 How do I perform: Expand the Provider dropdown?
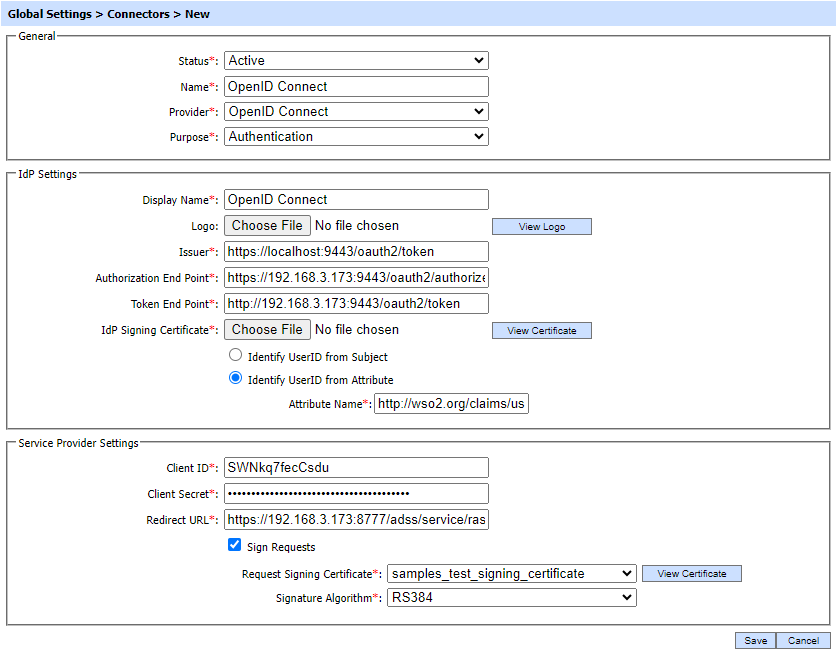click(355, 112)
